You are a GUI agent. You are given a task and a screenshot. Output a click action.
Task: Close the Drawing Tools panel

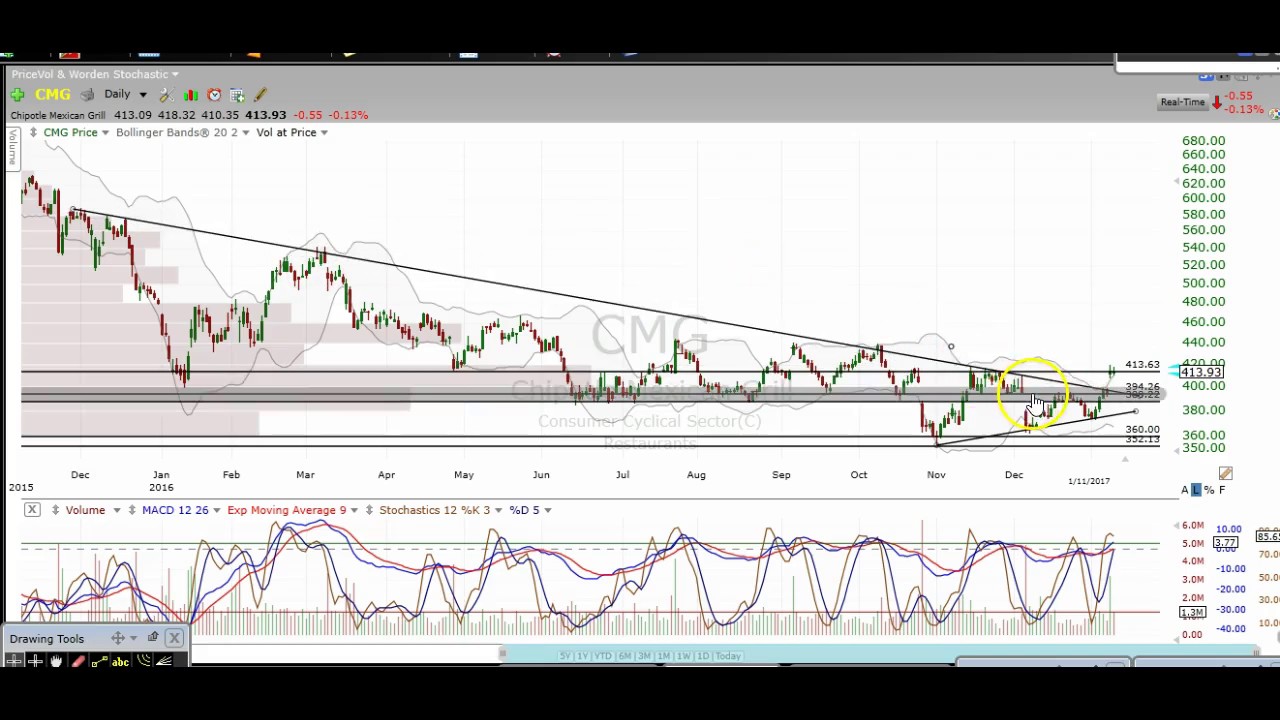pos(174,638)
